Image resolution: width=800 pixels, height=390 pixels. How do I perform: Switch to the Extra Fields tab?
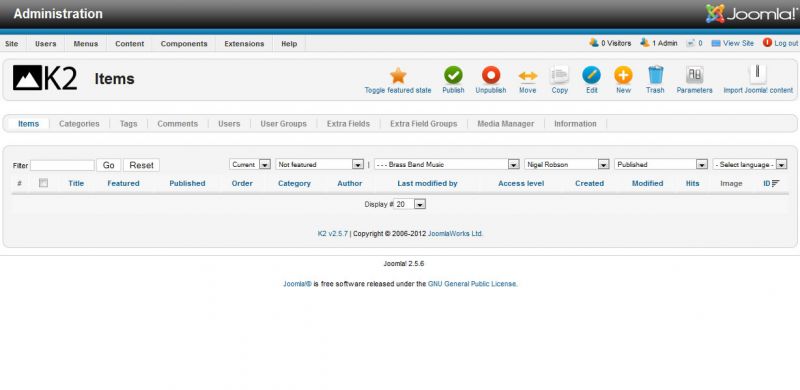pyautogui.click(x=348, y=124)
